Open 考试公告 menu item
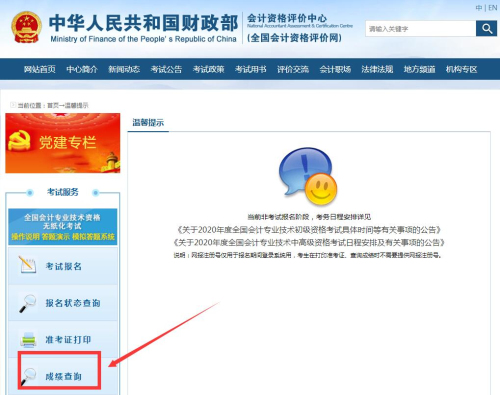Viewport: 500px width, 395px height. (x=166, y=69)
